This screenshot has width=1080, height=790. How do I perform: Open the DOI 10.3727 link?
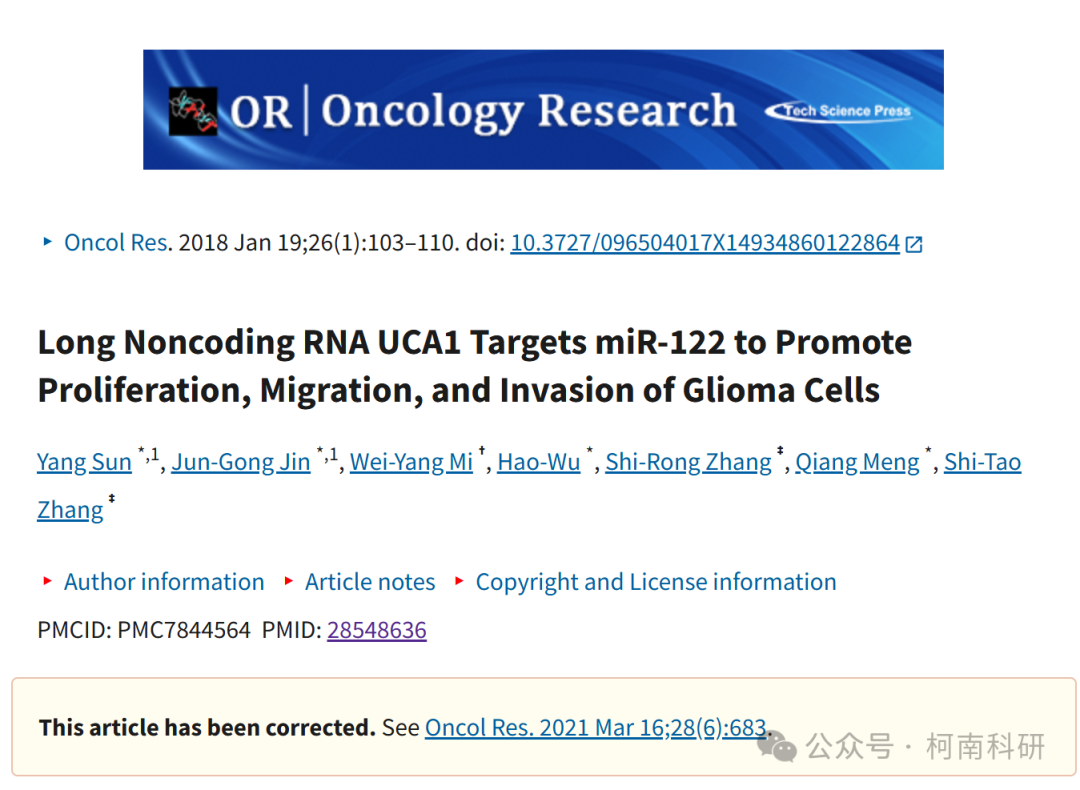(x=705, y=242)
